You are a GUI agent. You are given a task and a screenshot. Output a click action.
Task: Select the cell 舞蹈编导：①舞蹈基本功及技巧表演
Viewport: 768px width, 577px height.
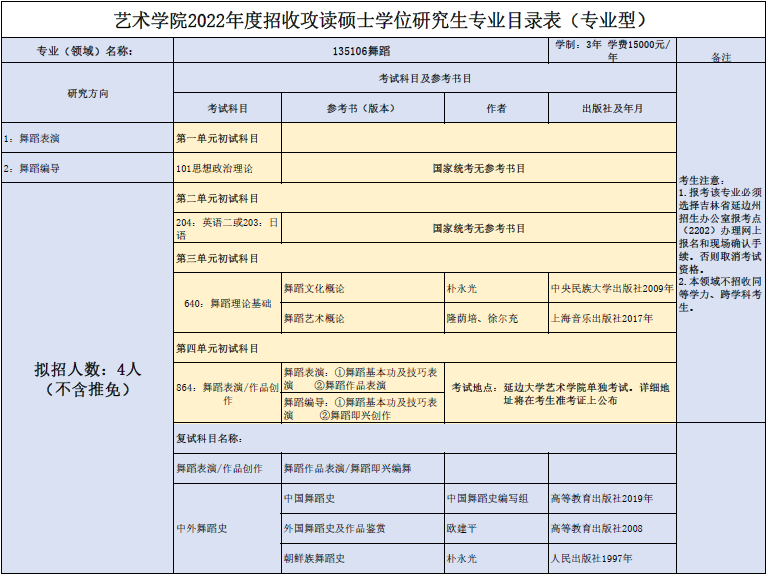(363, 408)
